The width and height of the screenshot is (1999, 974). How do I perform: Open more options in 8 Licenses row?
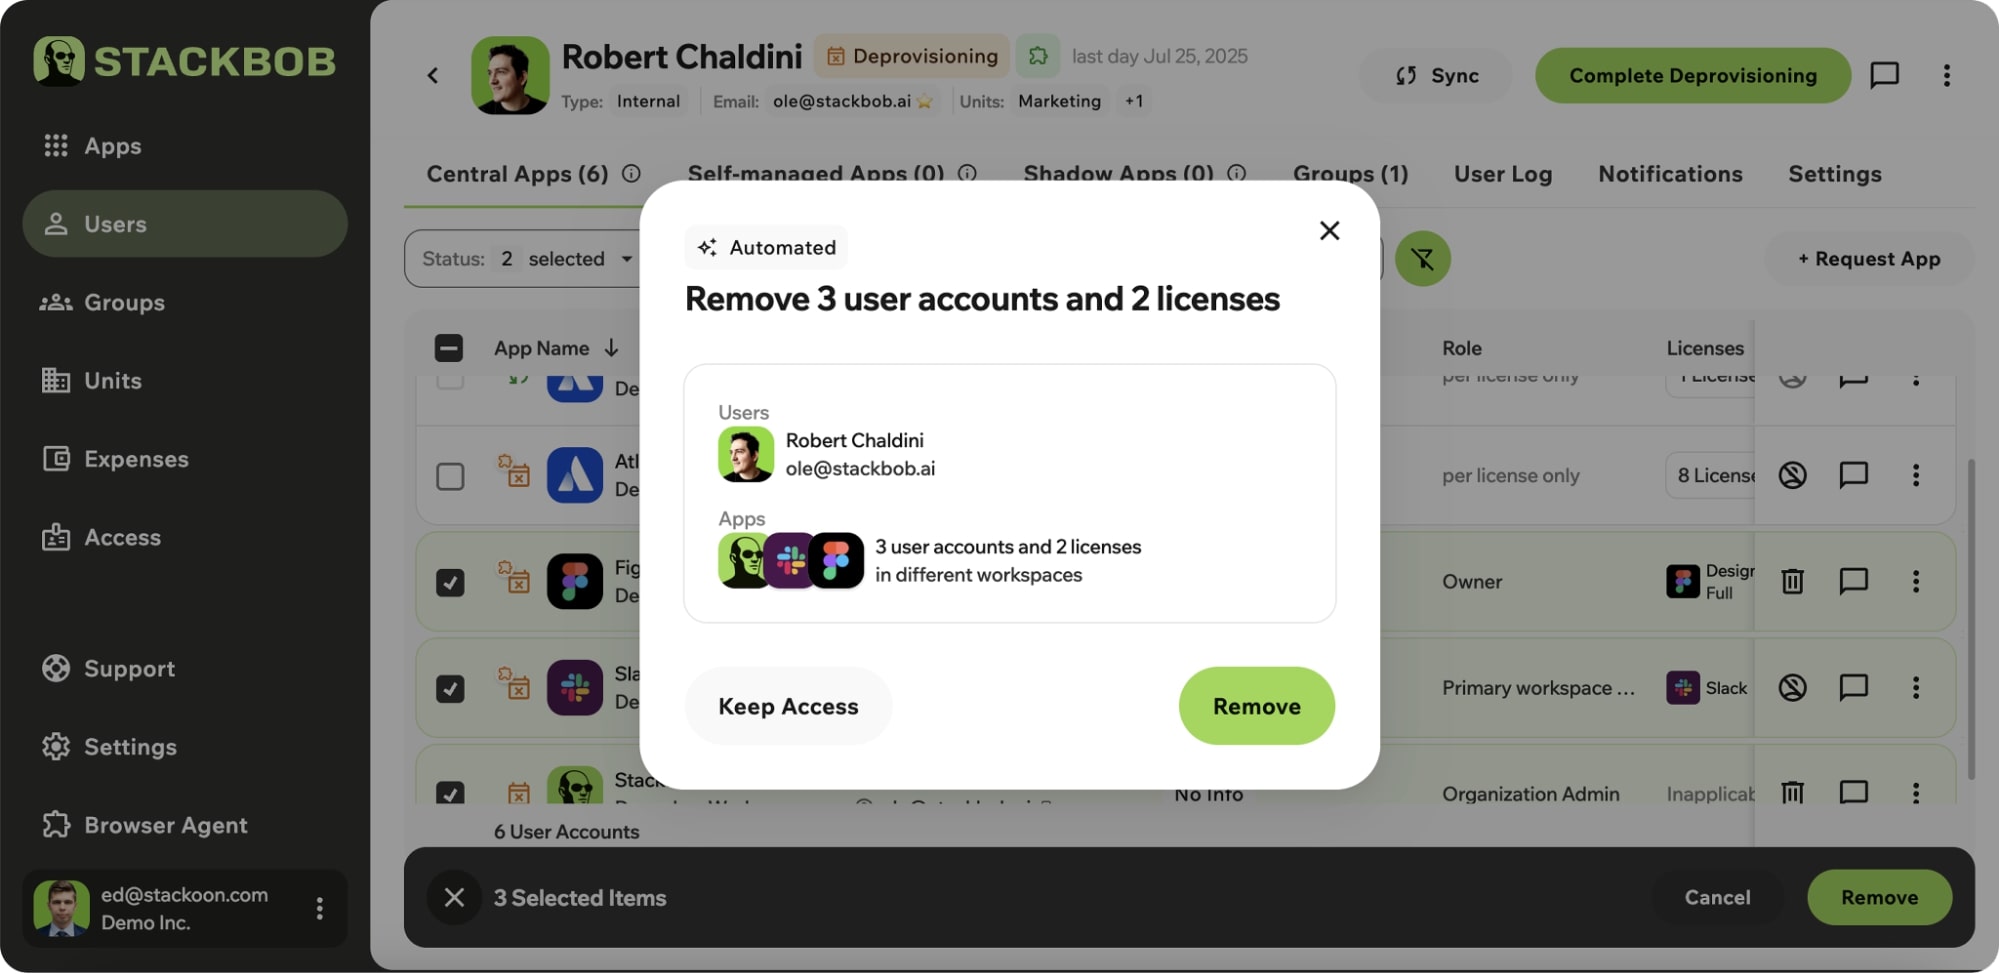1916,475
